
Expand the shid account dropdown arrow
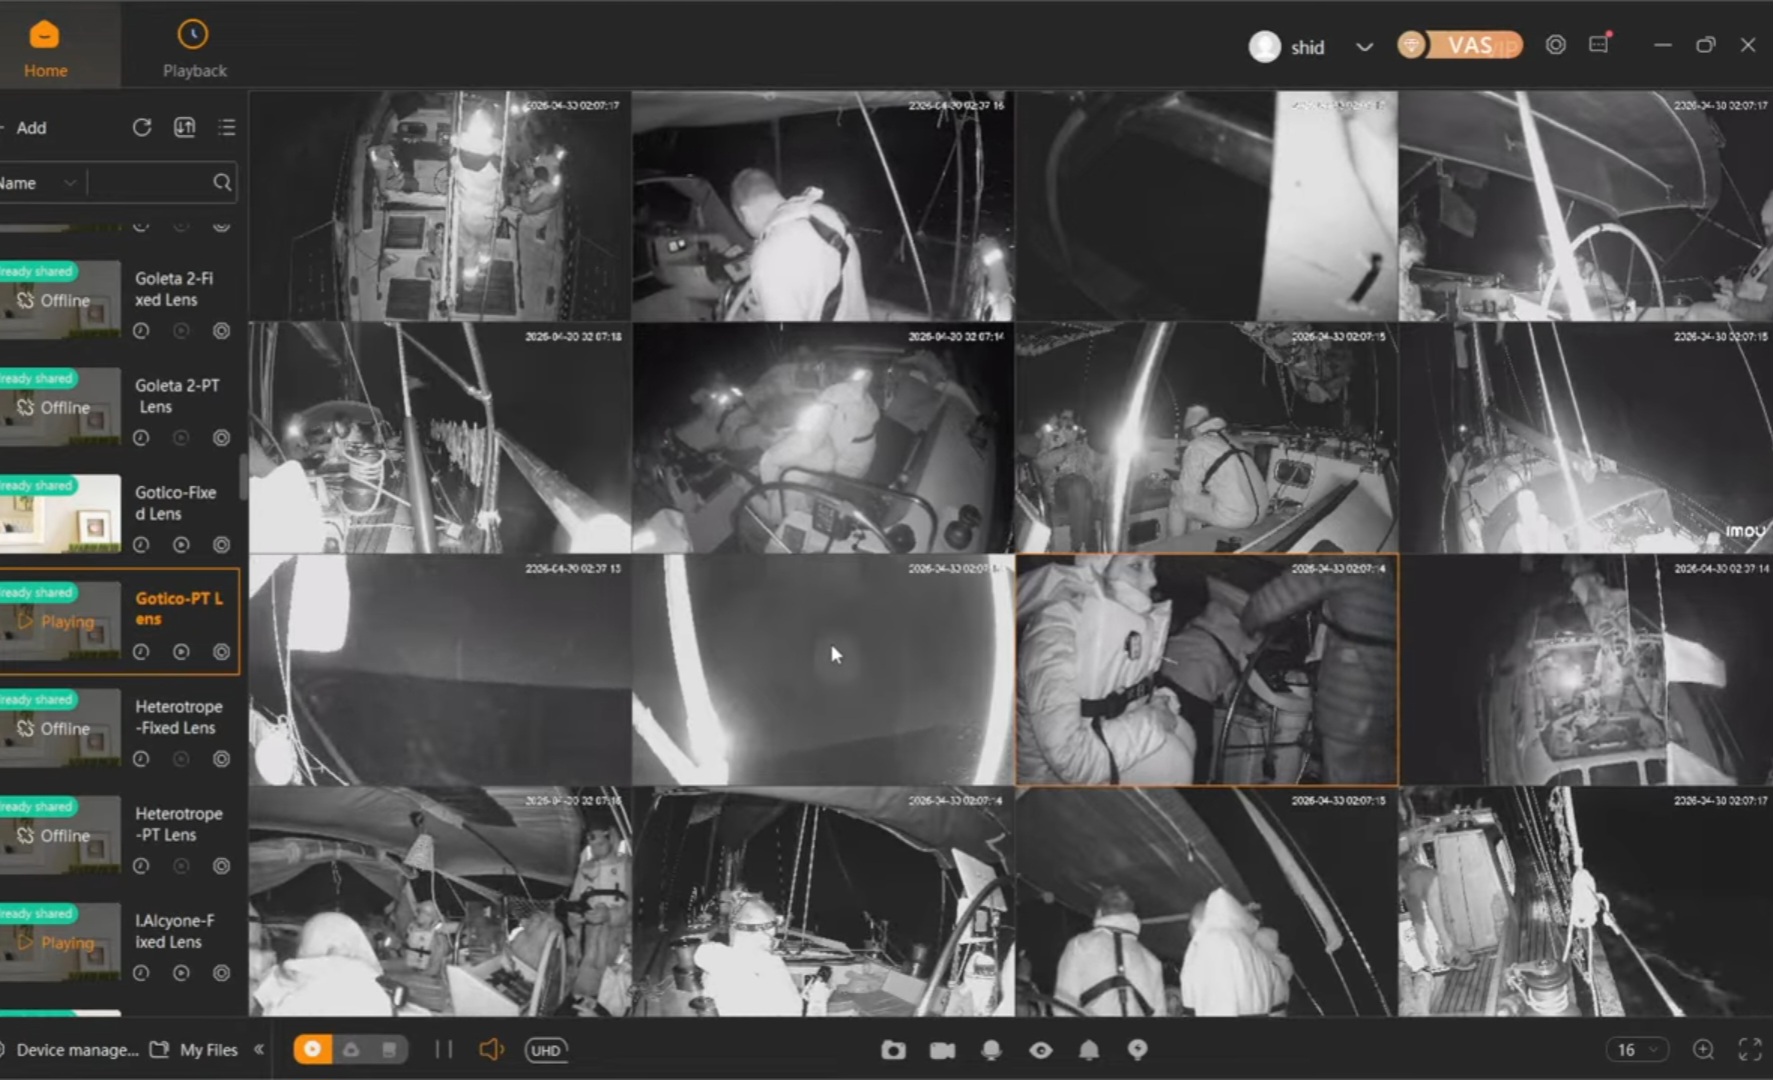1364,47
